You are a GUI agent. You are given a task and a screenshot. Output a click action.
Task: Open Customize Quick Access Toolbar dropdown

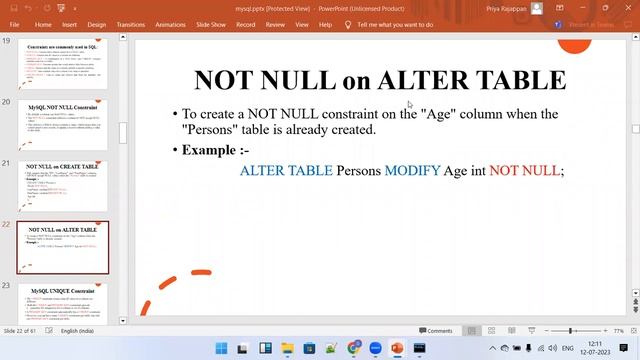[x=75, y=9]
